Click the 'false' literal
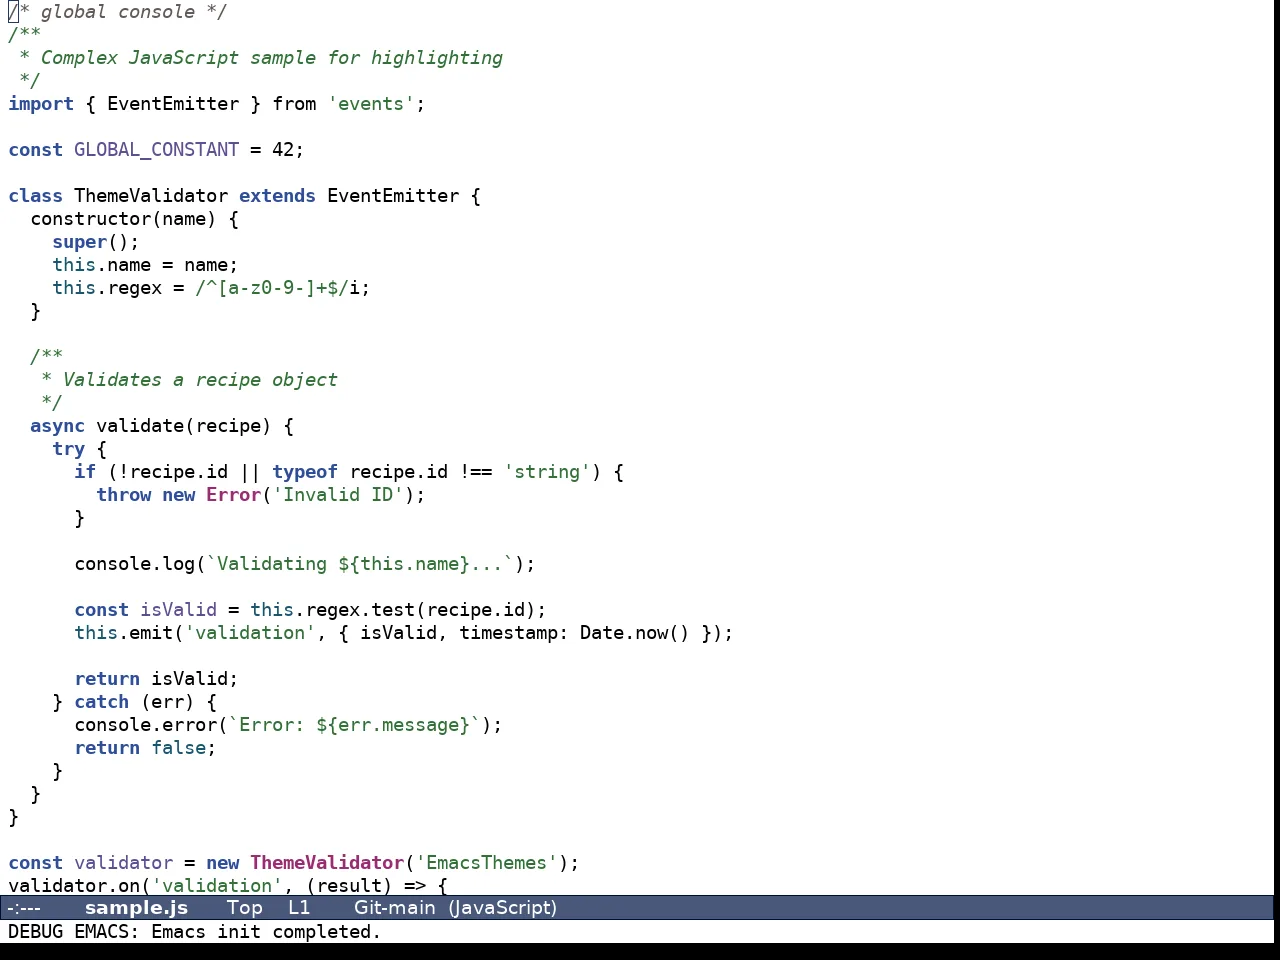Screen dimensions: 1280x960 pos(178,748)
